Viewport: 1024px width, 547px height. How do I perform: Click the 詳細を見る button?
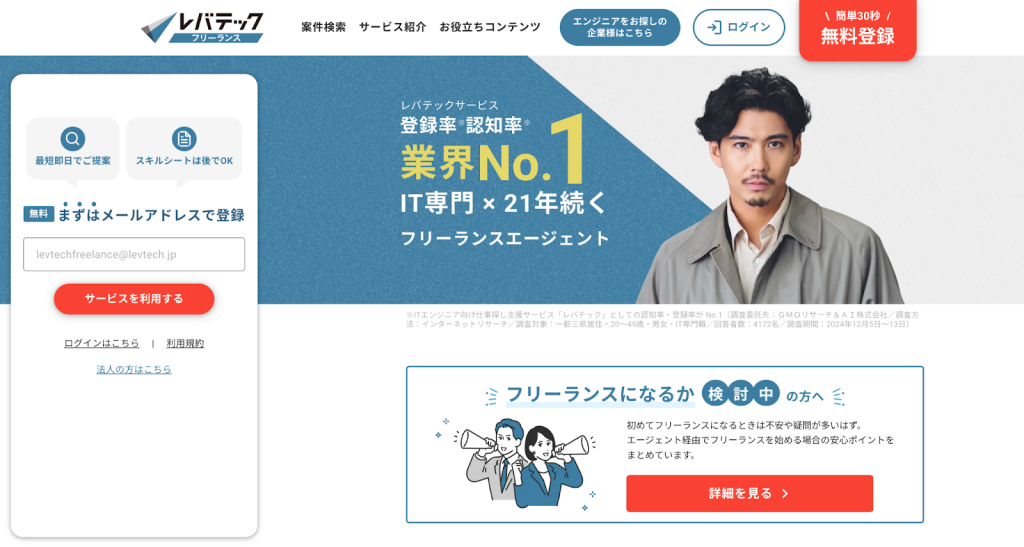point(749,493)
